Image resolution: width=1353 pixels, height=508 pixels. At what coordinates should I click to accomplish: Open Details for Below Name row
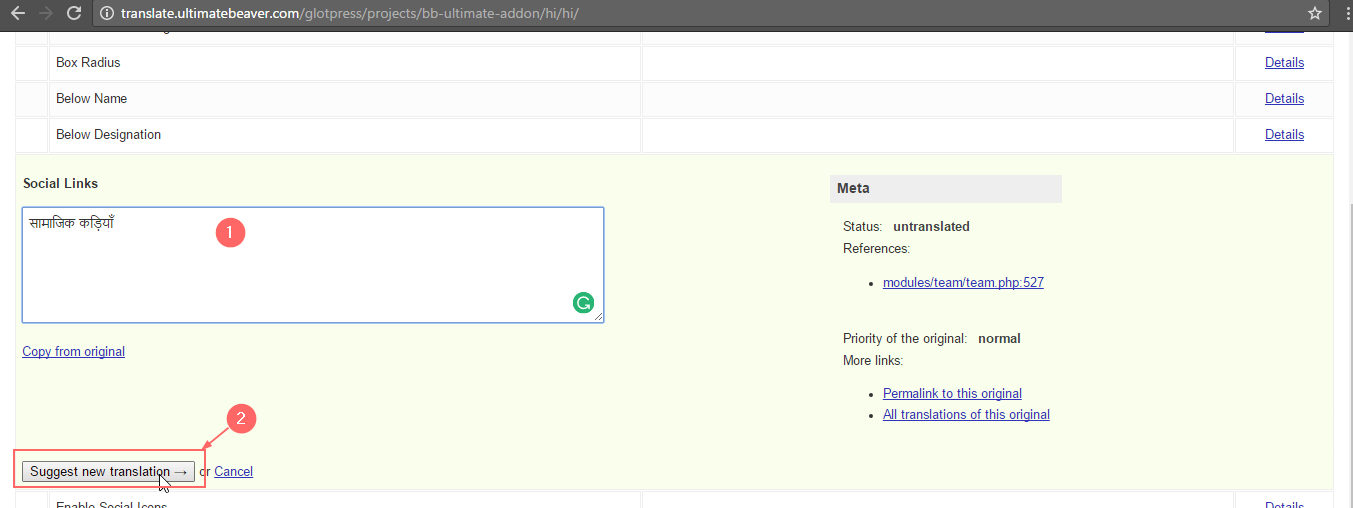tap(1284, 99)
